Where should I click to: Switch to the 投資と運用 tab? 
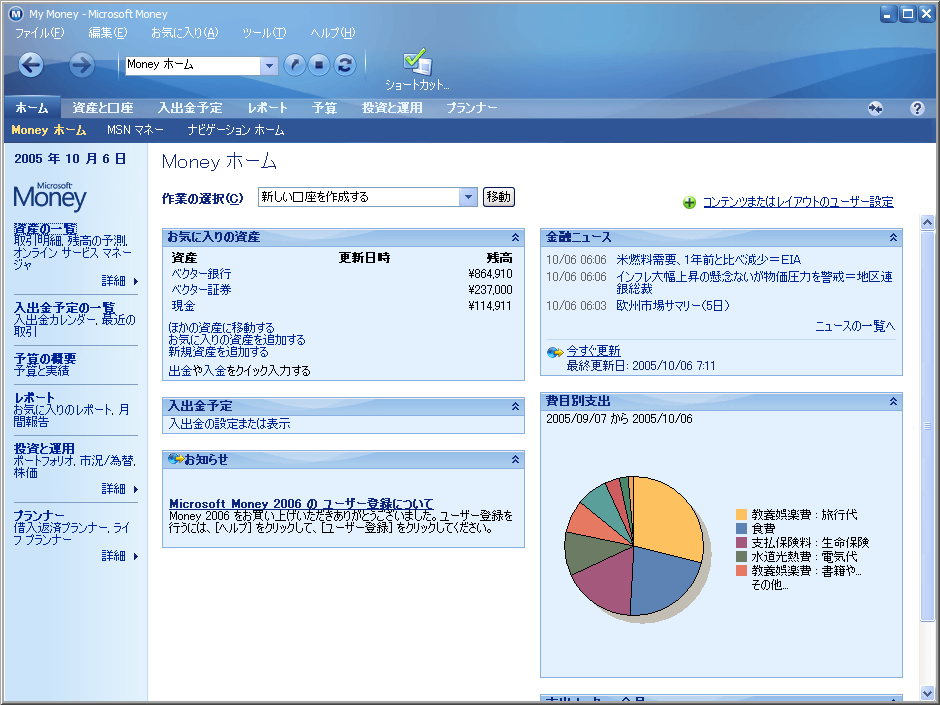[392, 108]
